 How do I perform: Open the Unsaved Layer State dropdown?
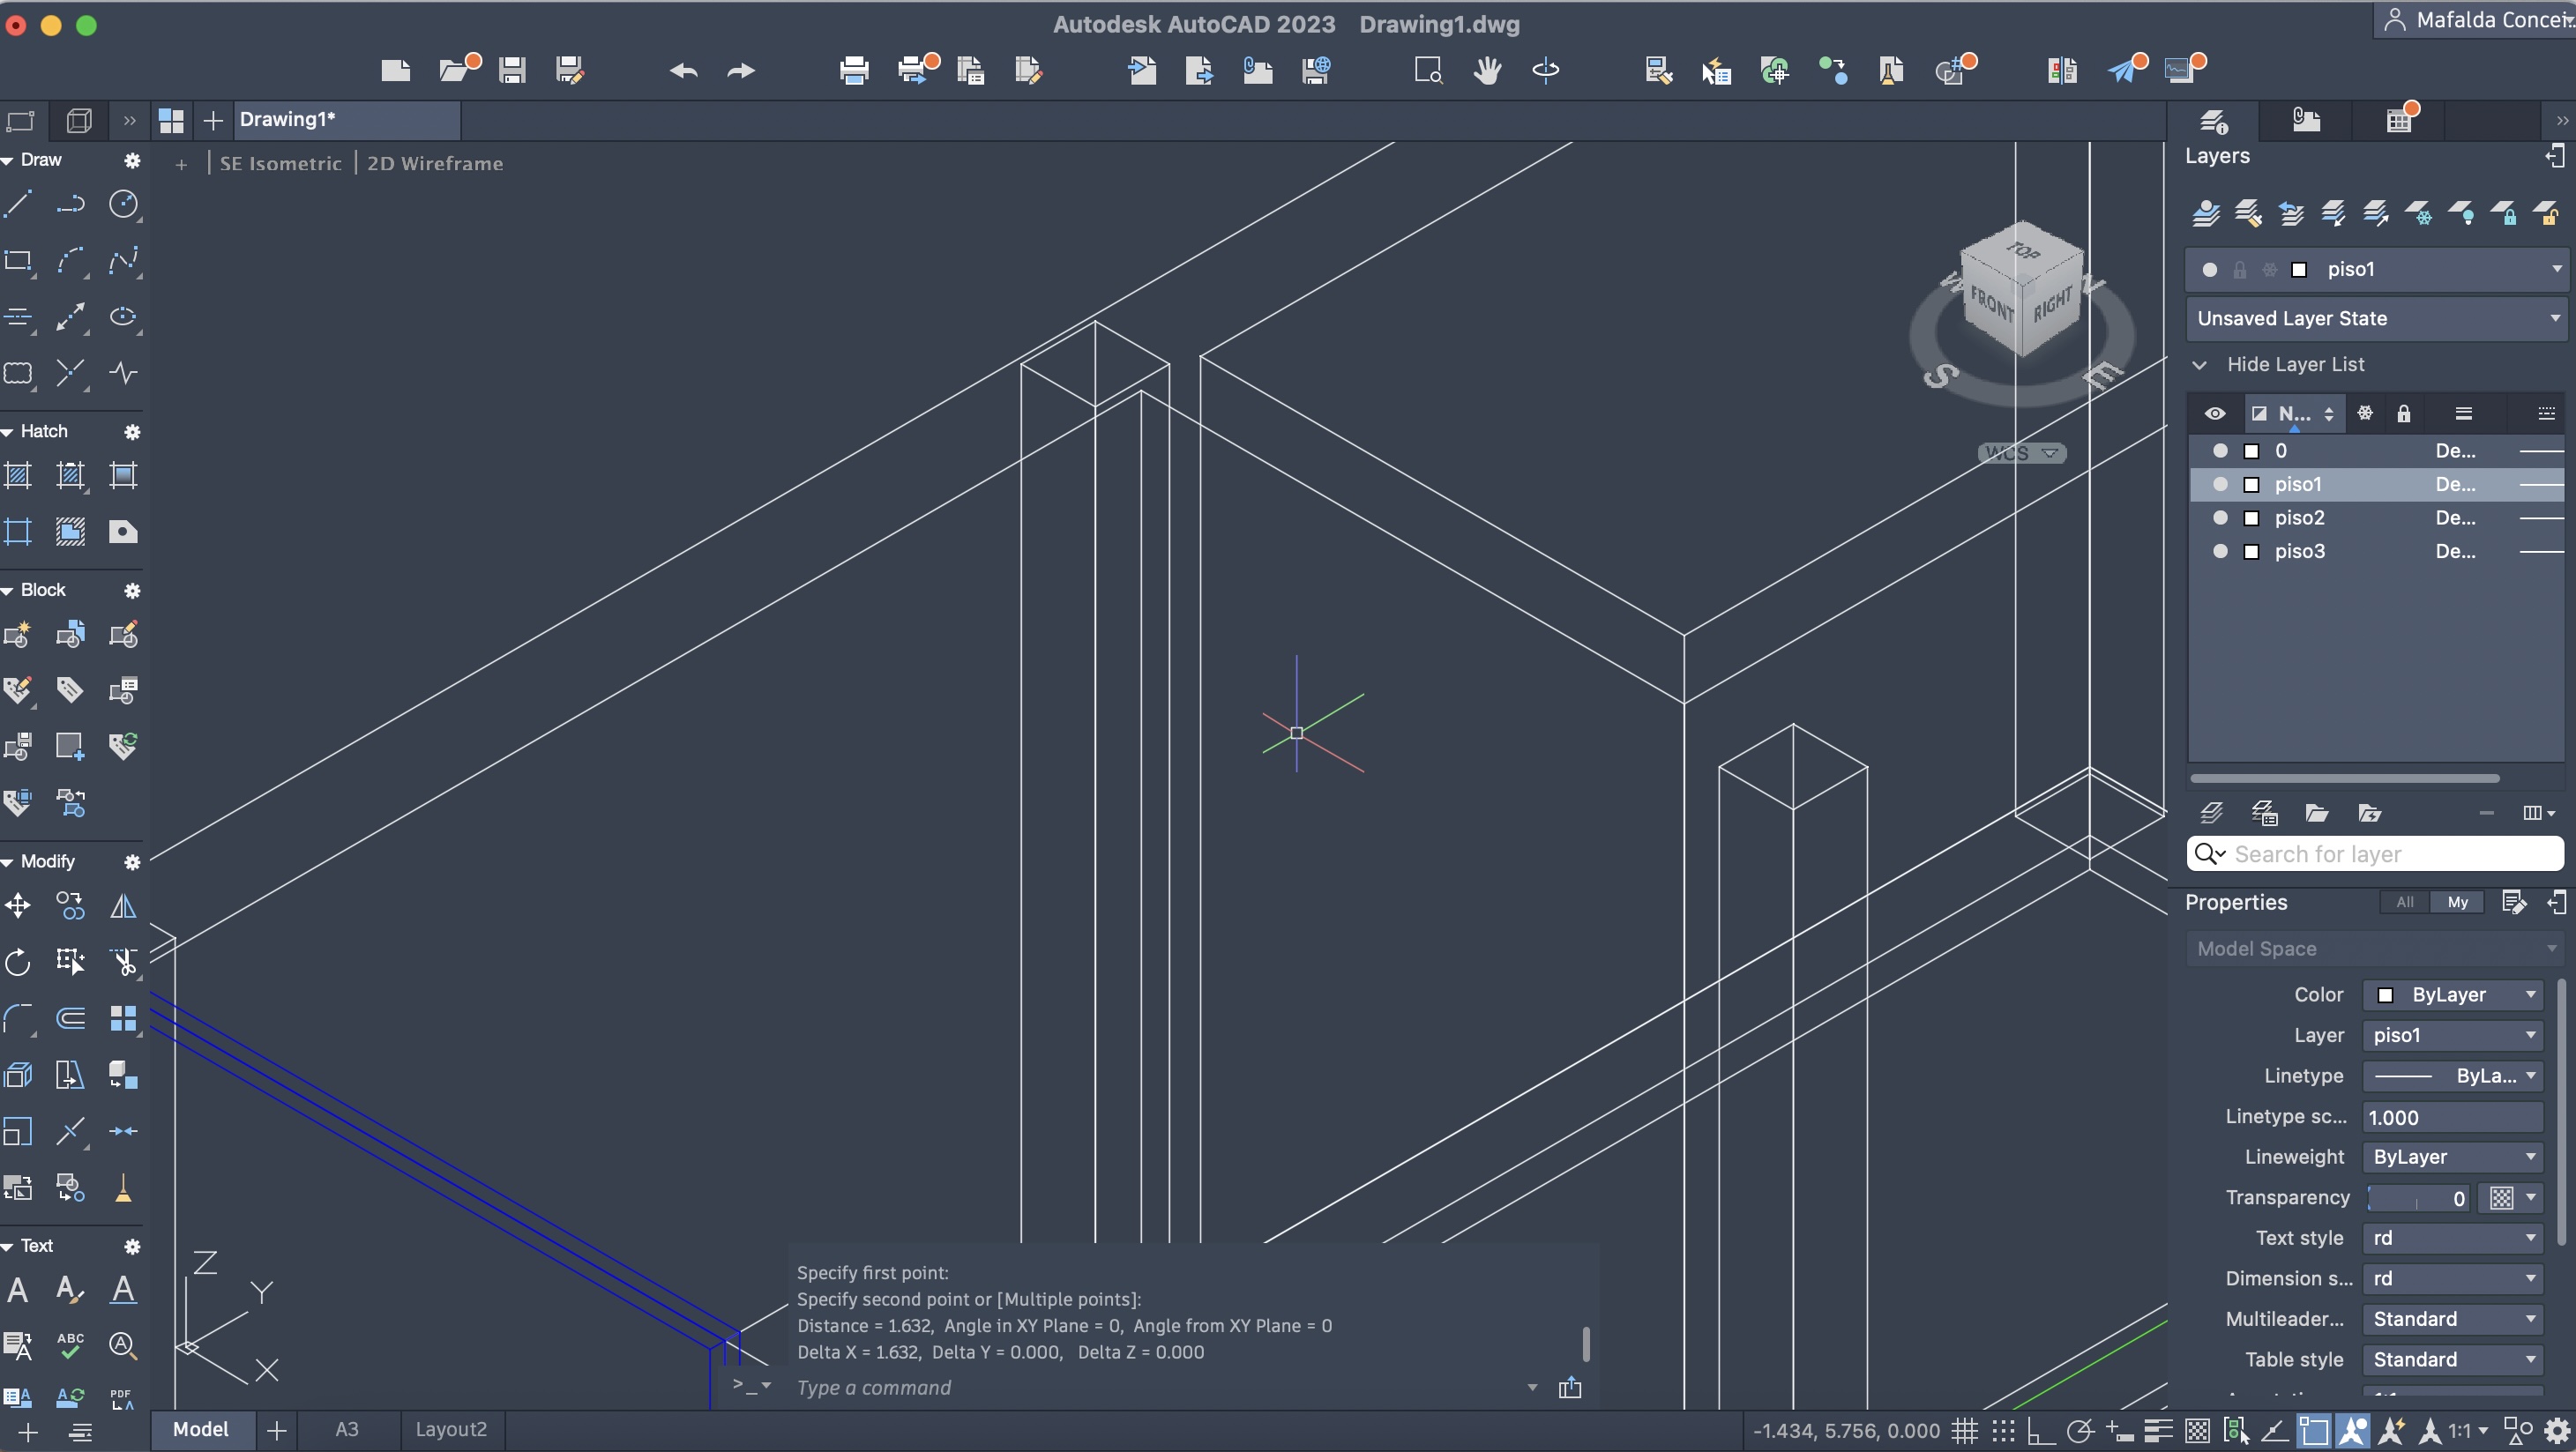2376,318
